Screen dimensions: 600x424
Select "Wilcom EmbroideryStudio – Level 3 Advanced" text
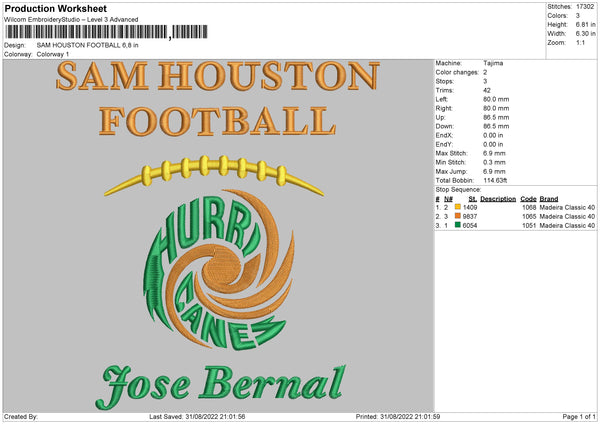pyautogui.click(x=71, y=20)
